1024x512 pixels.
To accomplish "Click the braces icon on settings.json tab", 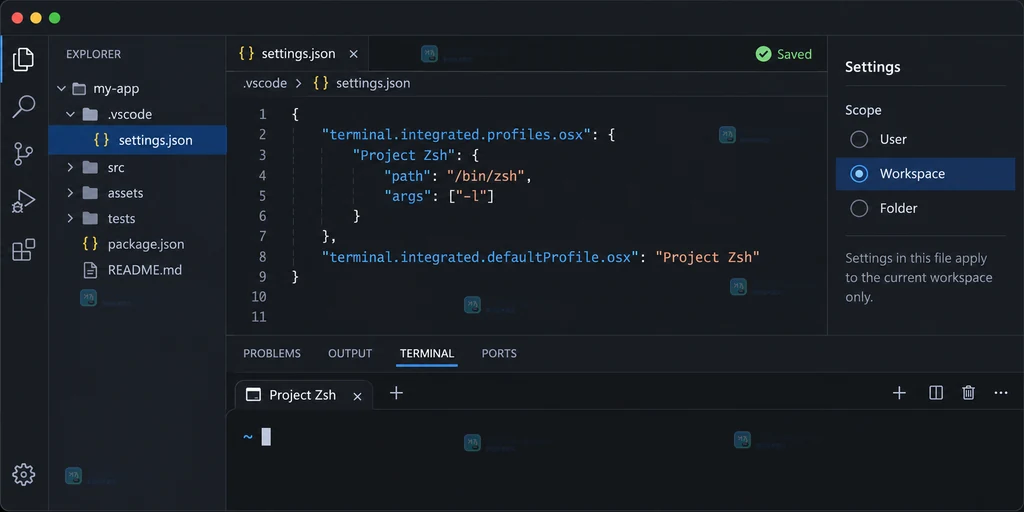I will (246, 54).
